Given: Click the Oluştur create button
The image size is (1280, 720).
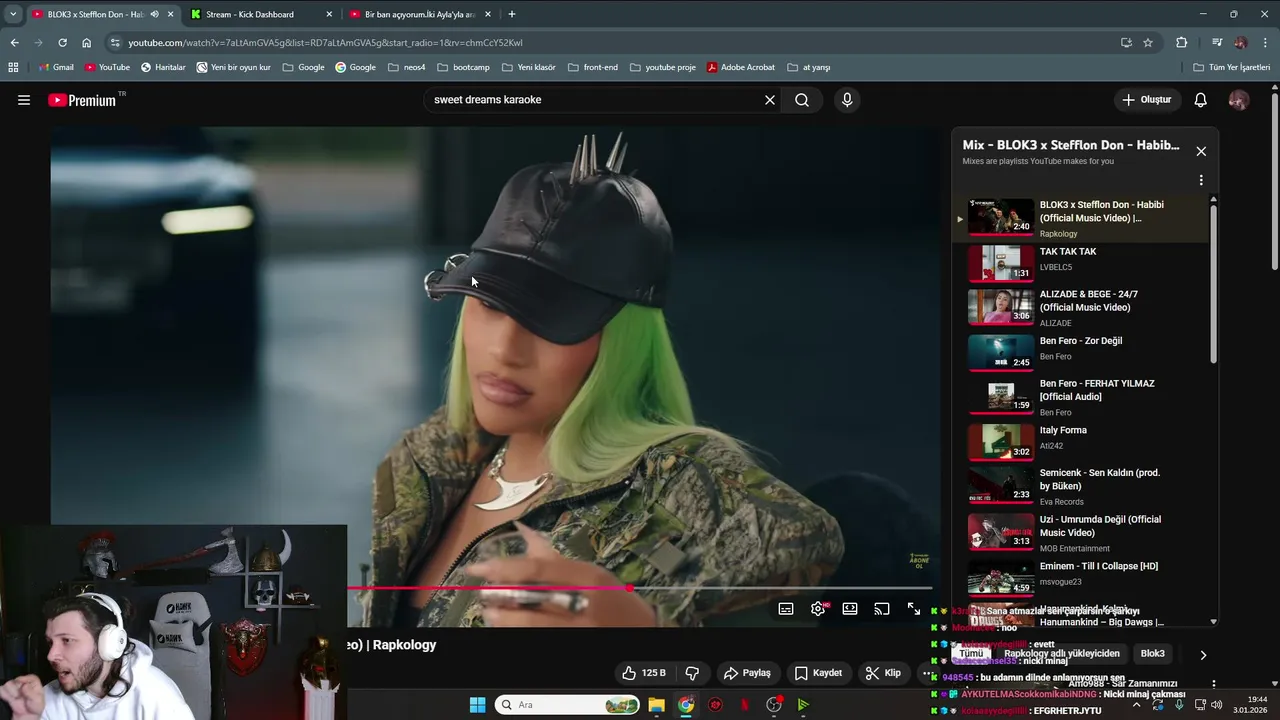Looking at the screenshot, I should pos(1146,100).
